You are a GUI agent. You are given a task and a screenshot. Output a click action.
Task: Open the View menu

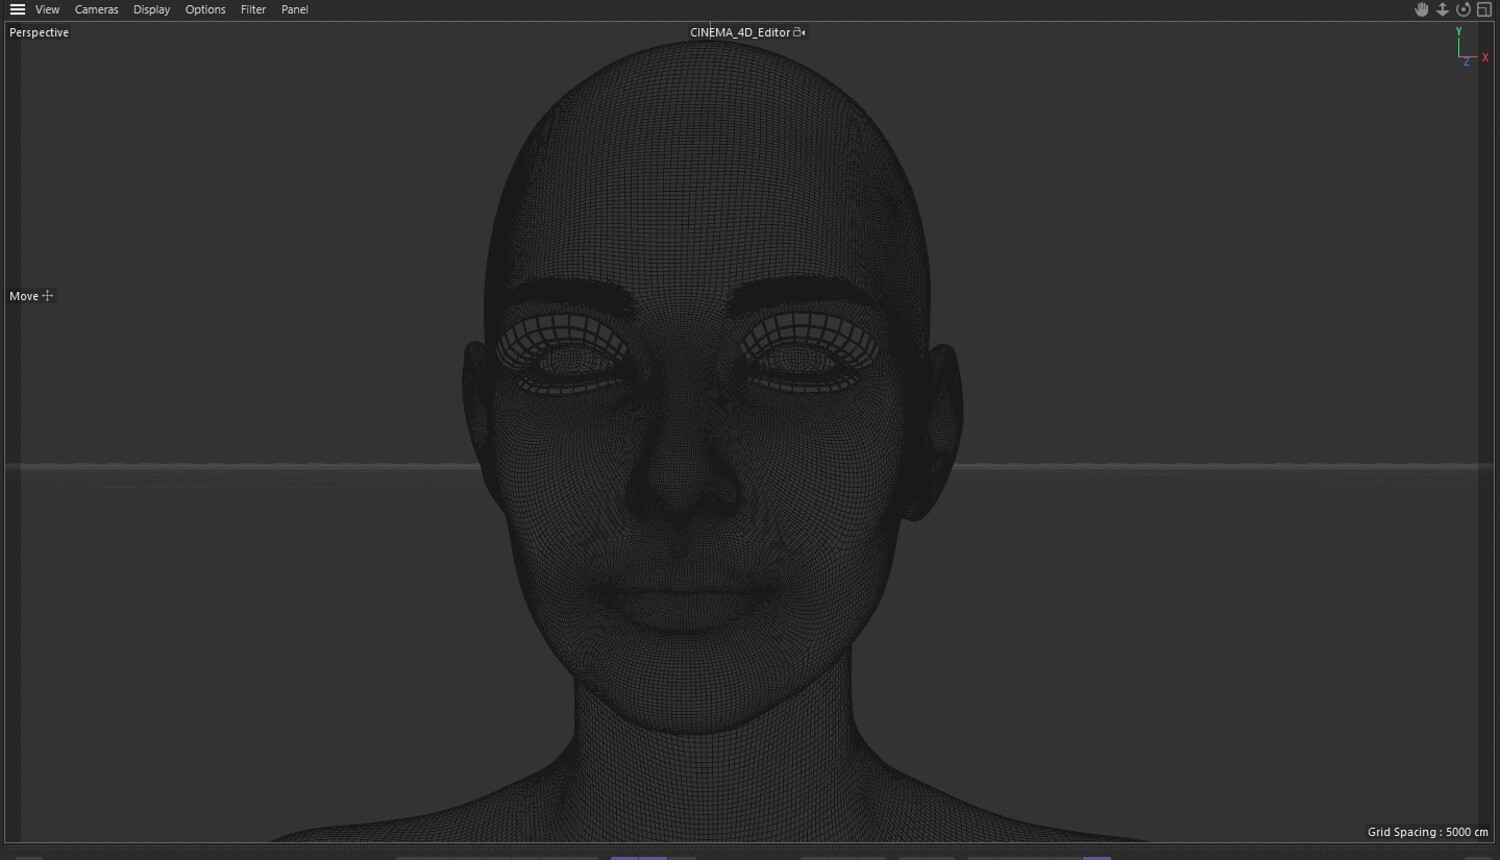47,9
